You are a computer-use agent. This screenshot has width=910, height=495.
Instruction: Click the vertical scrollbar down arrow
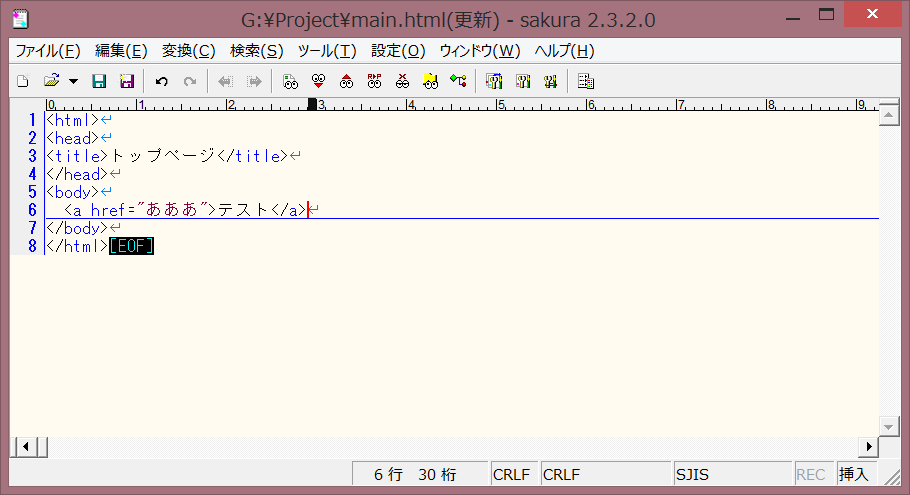889,427
